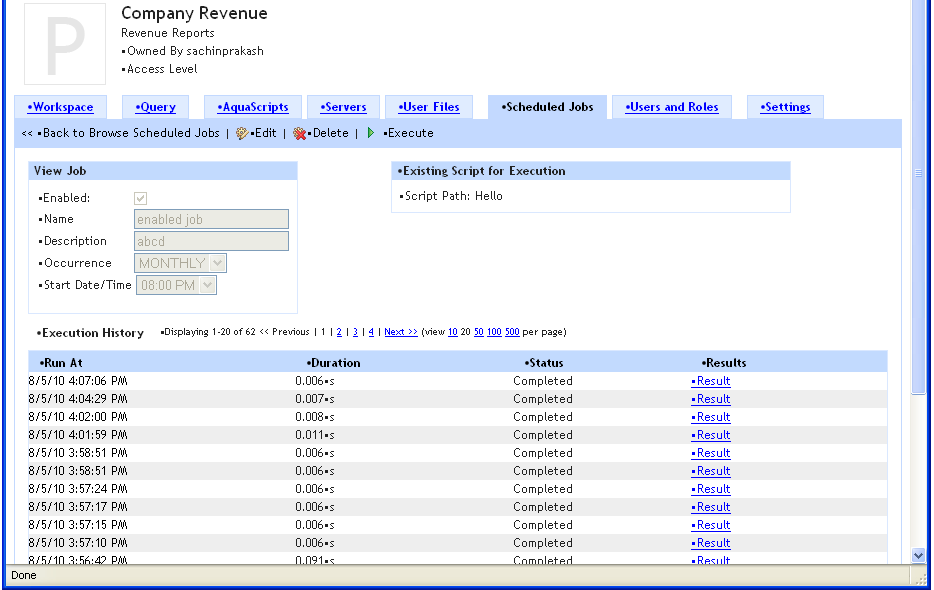Select the Scheduled Jobs tab
Viewport: 934px width, 590px height.
tap(547, 107)
